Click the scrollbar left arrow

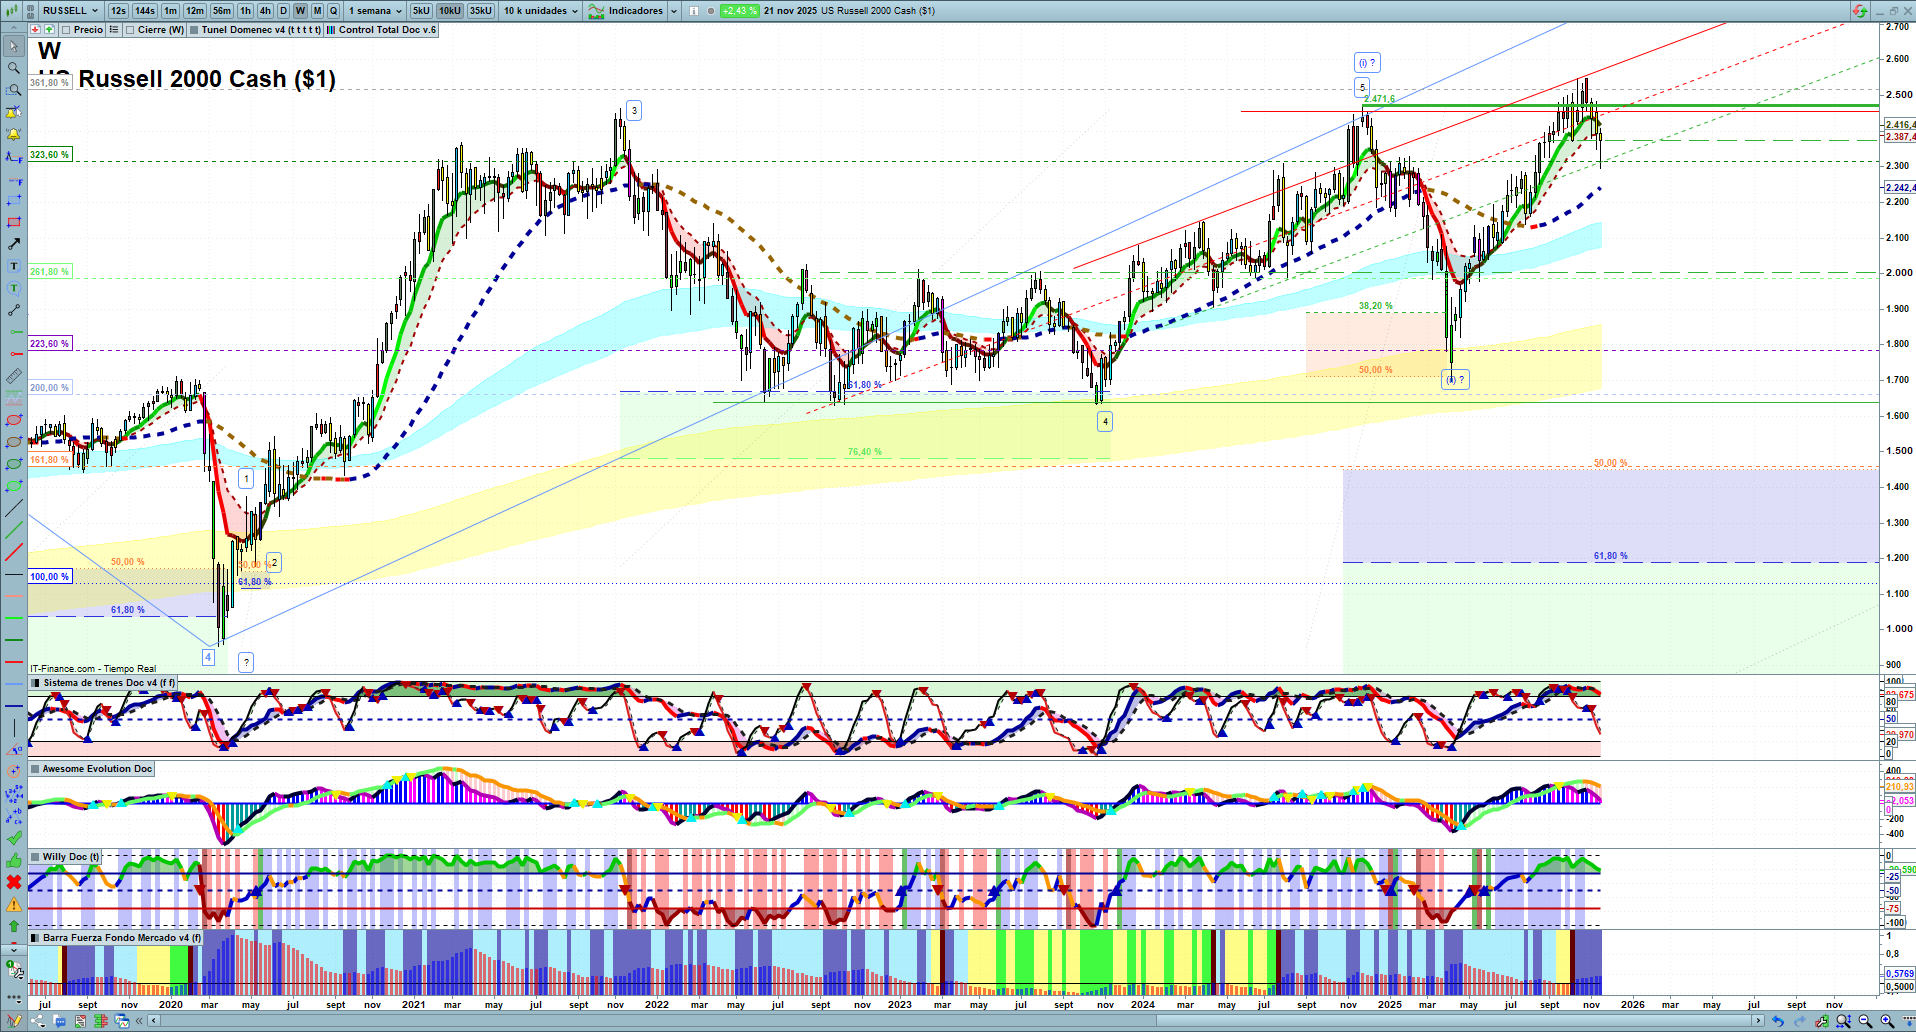pos(153,1021)
